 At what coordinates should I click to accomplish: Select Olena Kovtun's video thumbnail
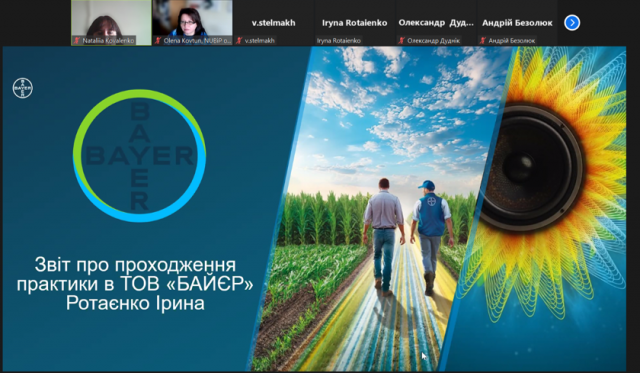(192, 22)
